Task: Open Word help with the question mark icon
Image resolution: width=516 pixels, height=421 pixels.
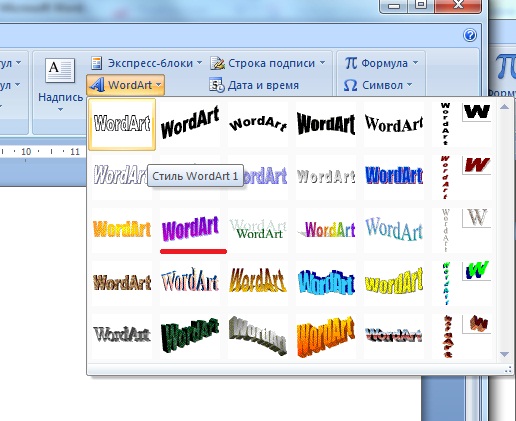Action: point(470,35)
